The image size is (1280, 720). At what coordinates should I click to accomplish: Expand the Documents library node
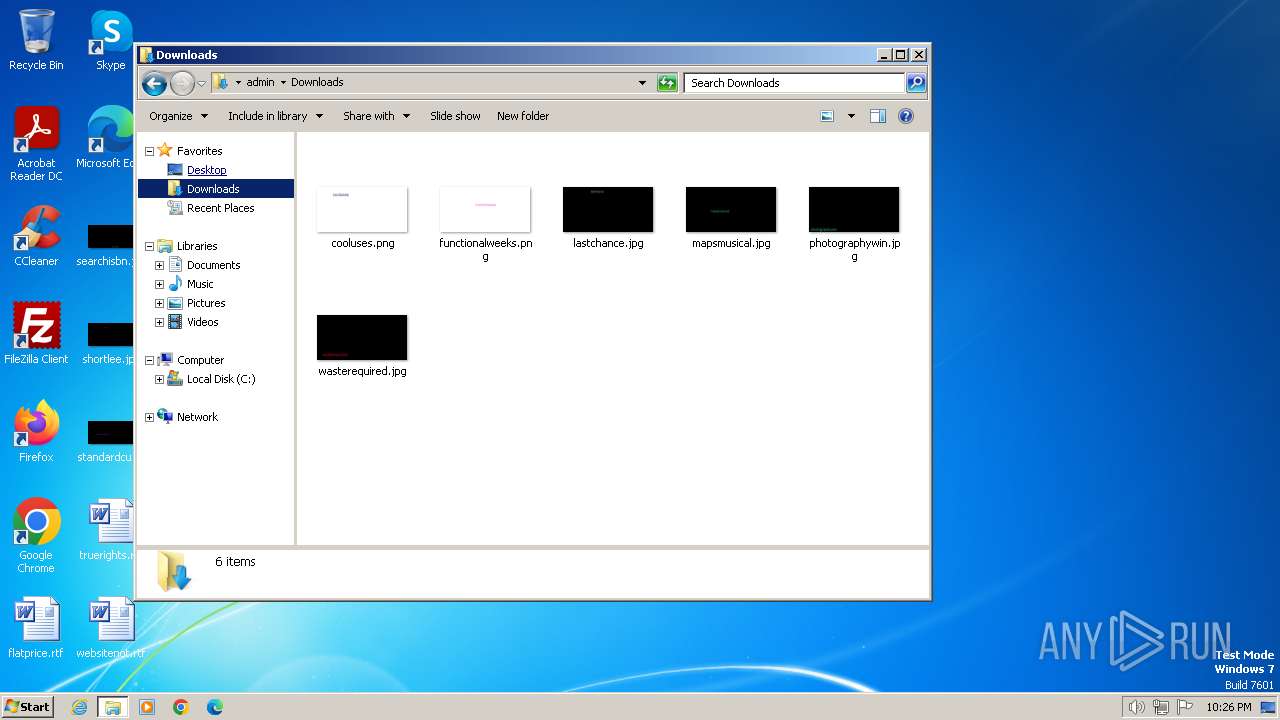[x=159, y=265]
